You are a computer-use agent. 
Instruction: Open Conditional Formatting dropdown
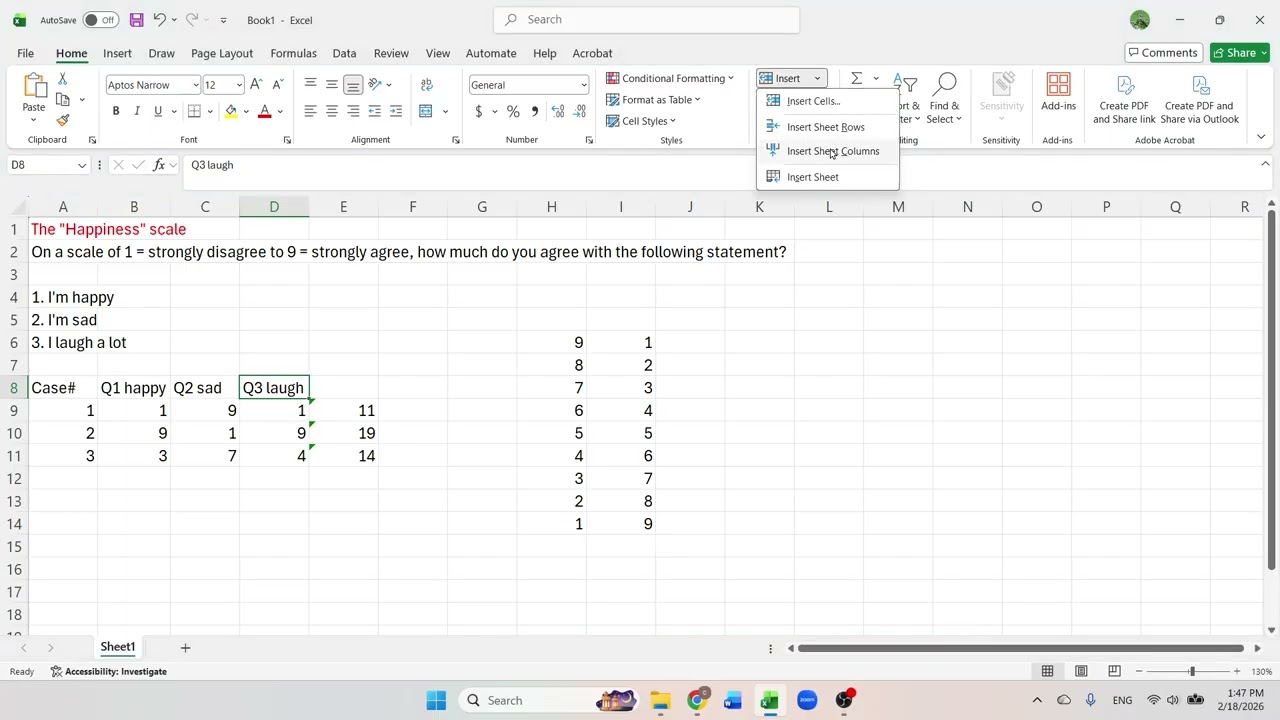pyautogui.click(x=670, y=78)
